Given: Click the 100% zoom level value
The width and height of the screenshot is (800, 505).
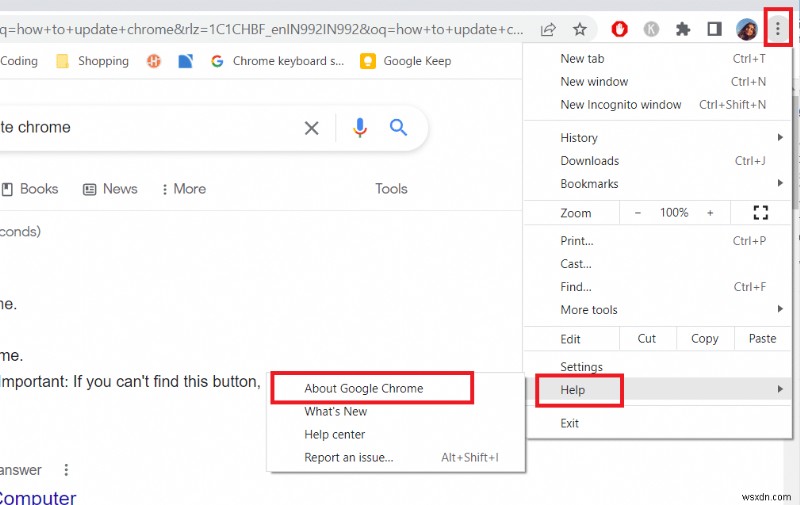Looking at the screenshot, I should point(674,213).
